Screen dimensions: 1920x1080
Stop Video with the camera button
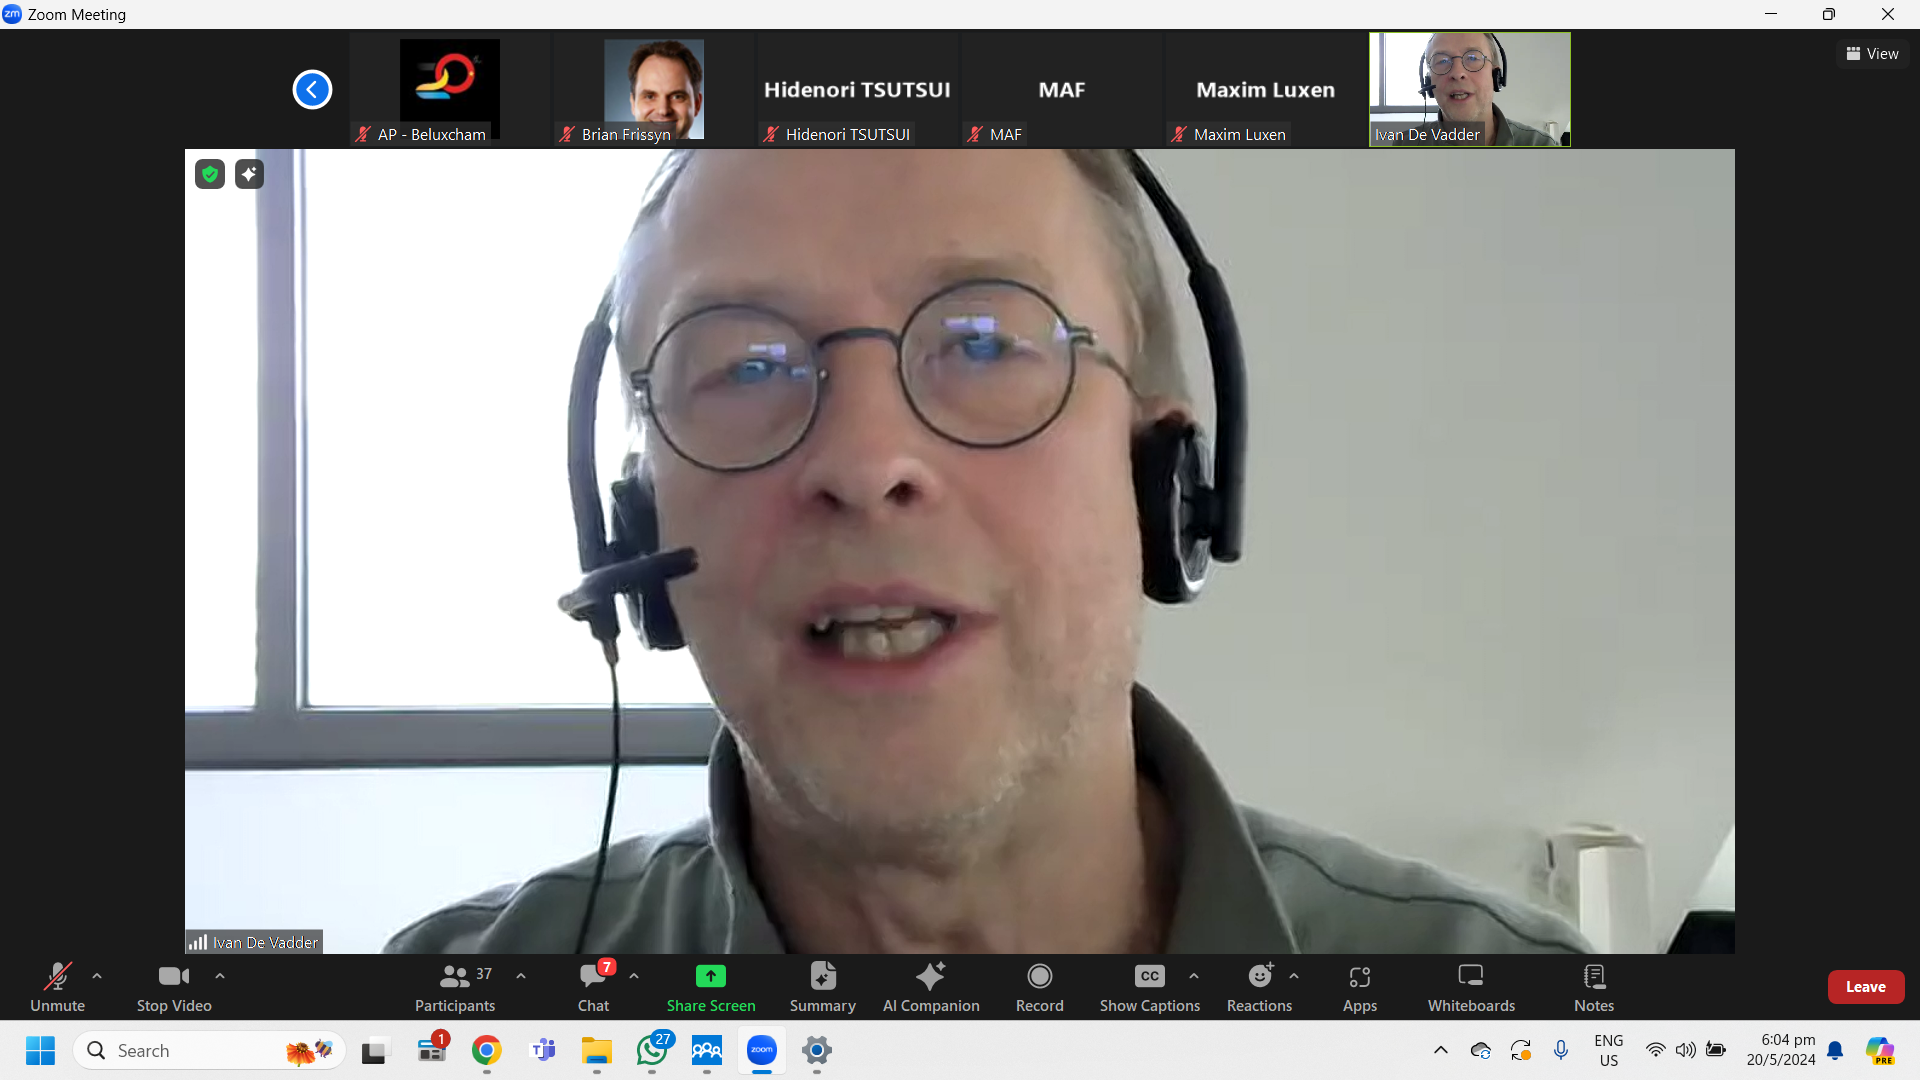click(173, 986)
